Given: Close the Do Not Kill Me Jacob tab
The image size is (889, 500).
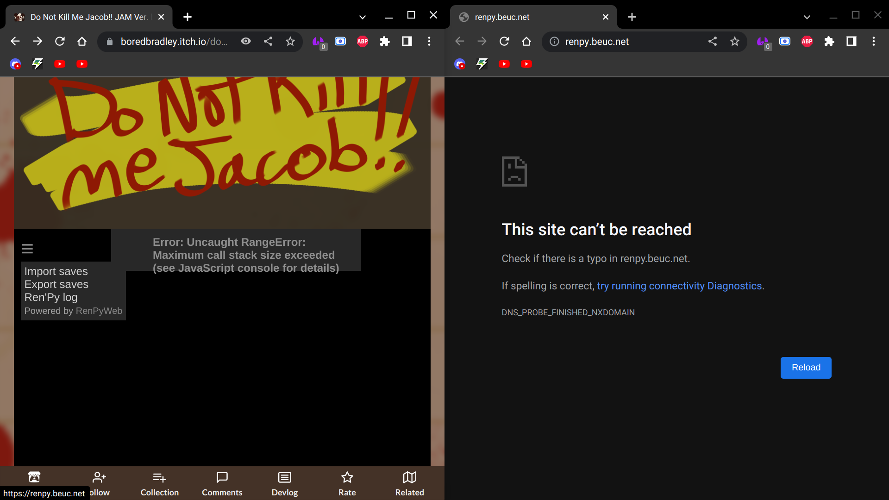Looking at the screenshot, I should tap(161, 17).
